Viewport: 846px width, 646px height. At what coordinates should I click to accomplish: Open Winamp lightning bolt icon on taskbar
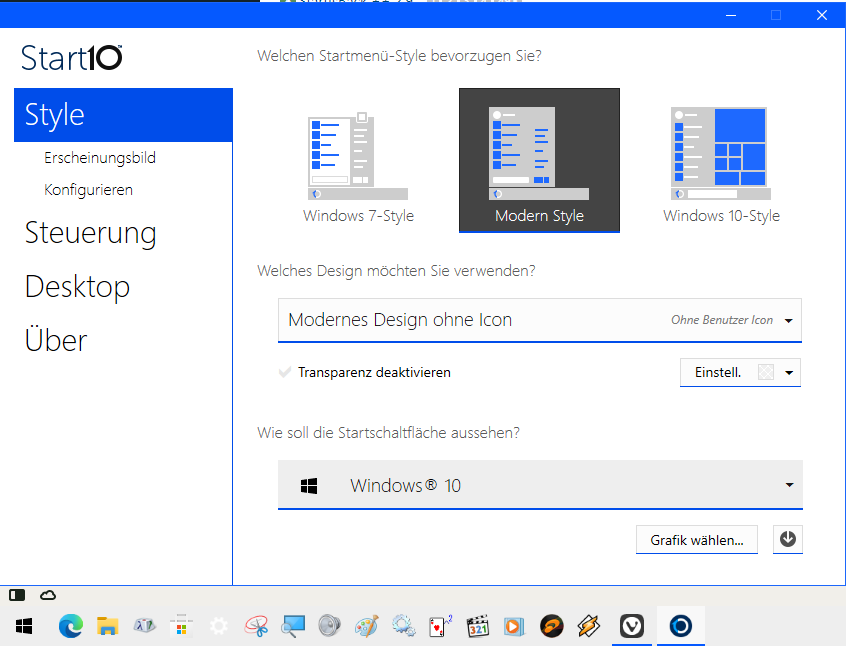coord(588,626)
